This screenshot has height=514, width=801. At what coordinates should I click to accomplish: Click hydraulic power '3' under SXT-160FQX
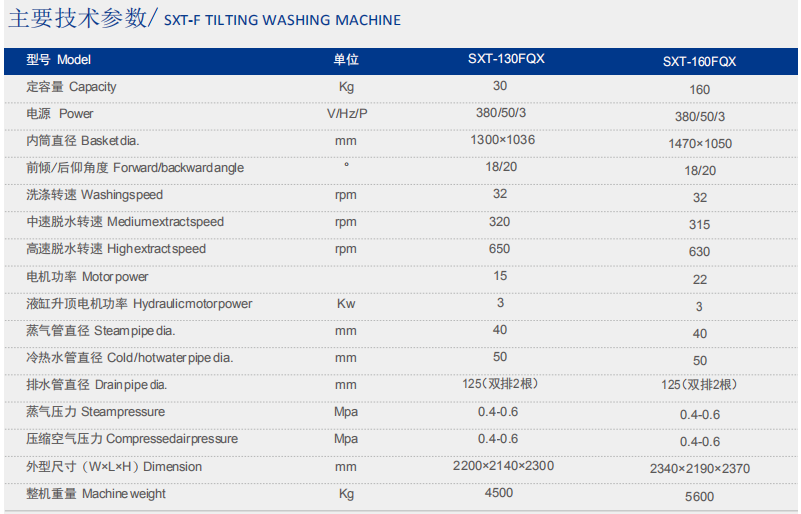pos(699,307)
